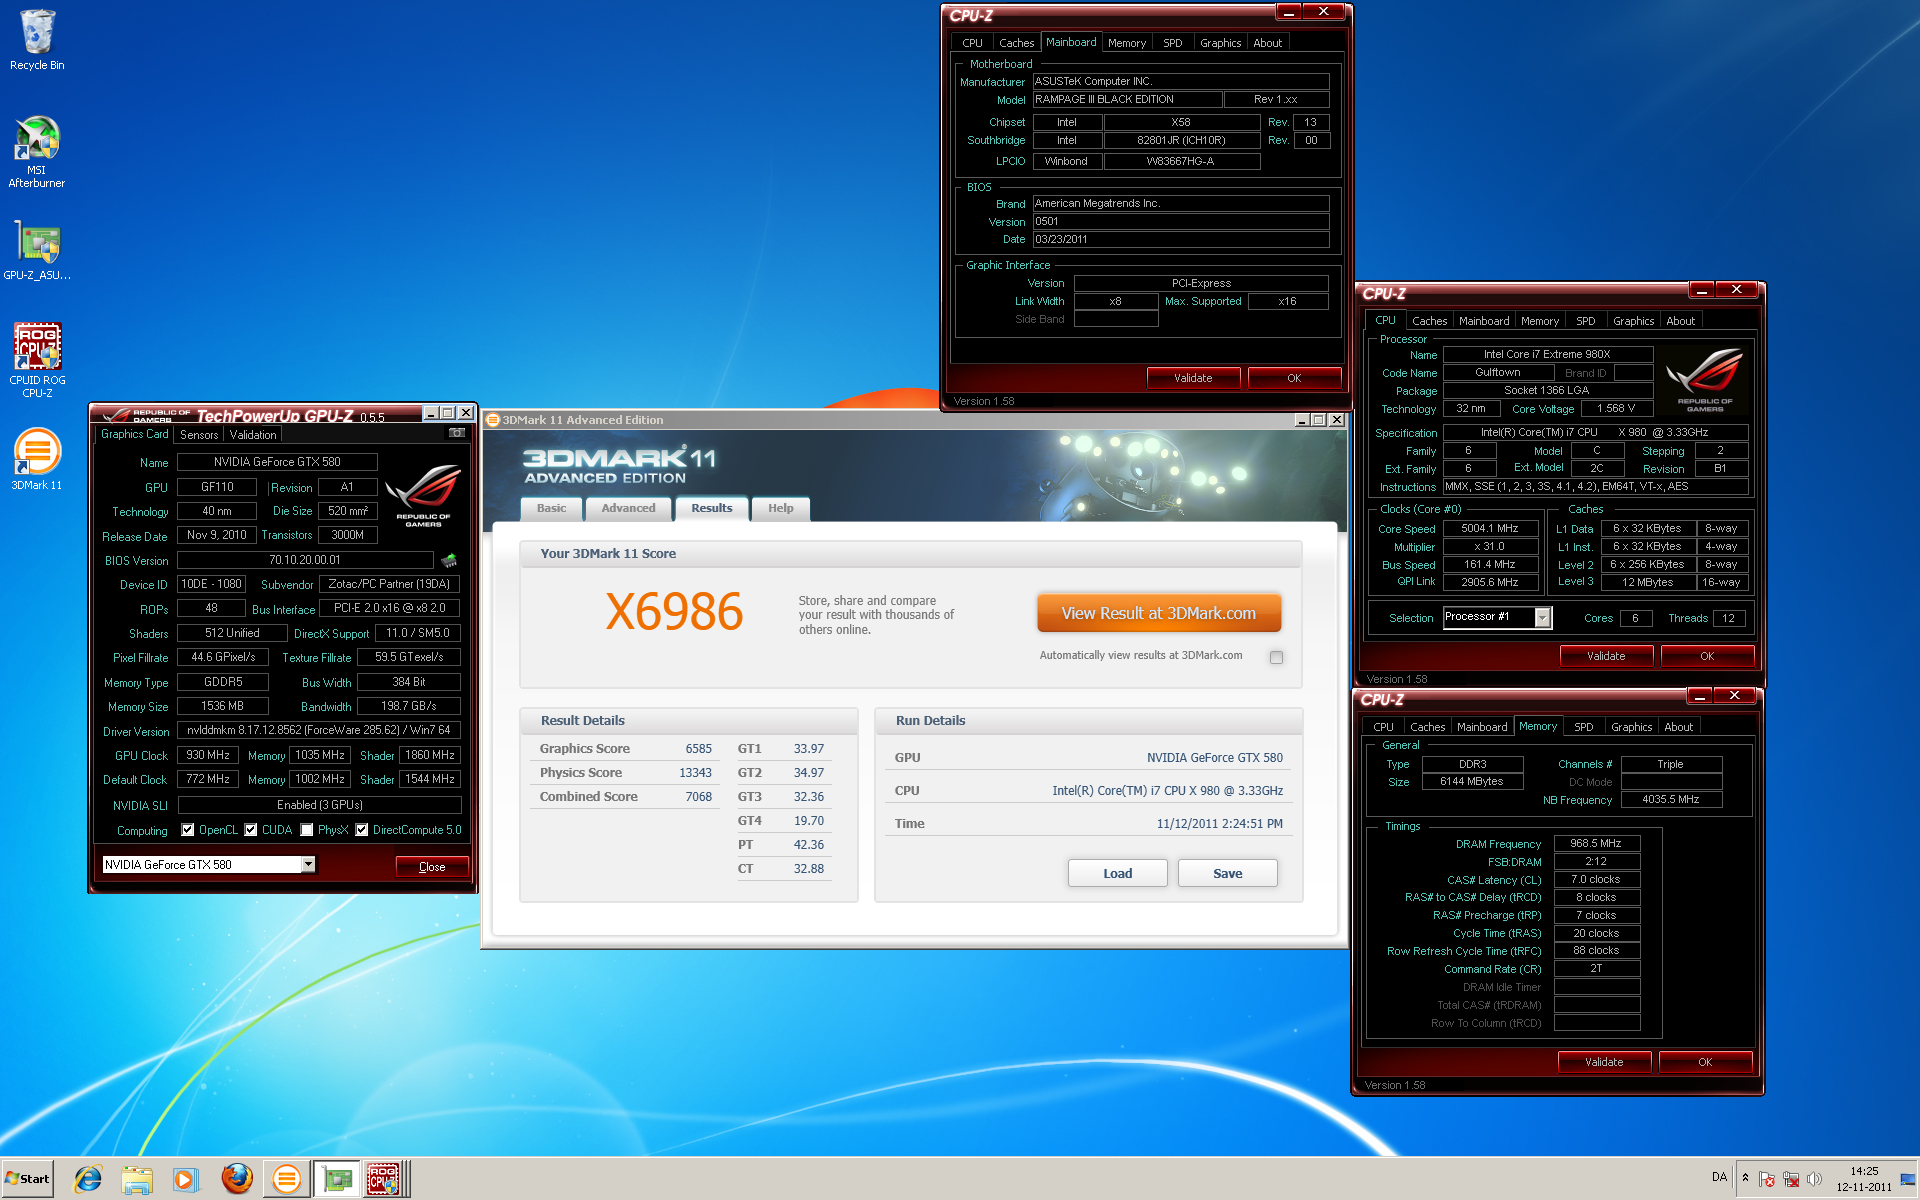Image resolution: width=1920 pixels, height=1200 pixels.
Task: Open the Start menu
Action: pyautogui.click(x=27, y=1179)
